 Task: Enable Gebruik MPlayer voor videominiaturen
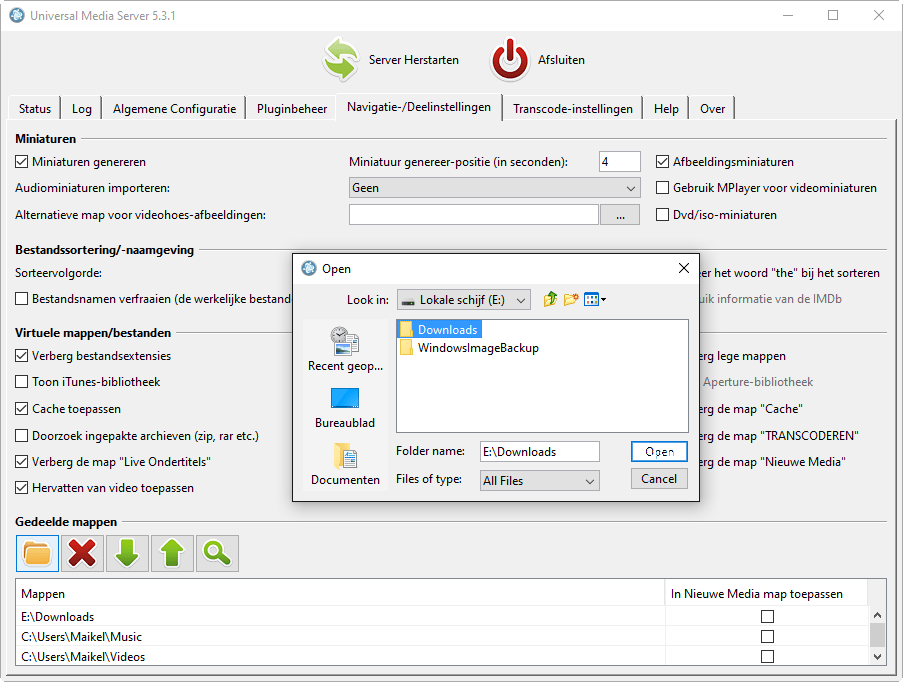click(x=662, y=188)
